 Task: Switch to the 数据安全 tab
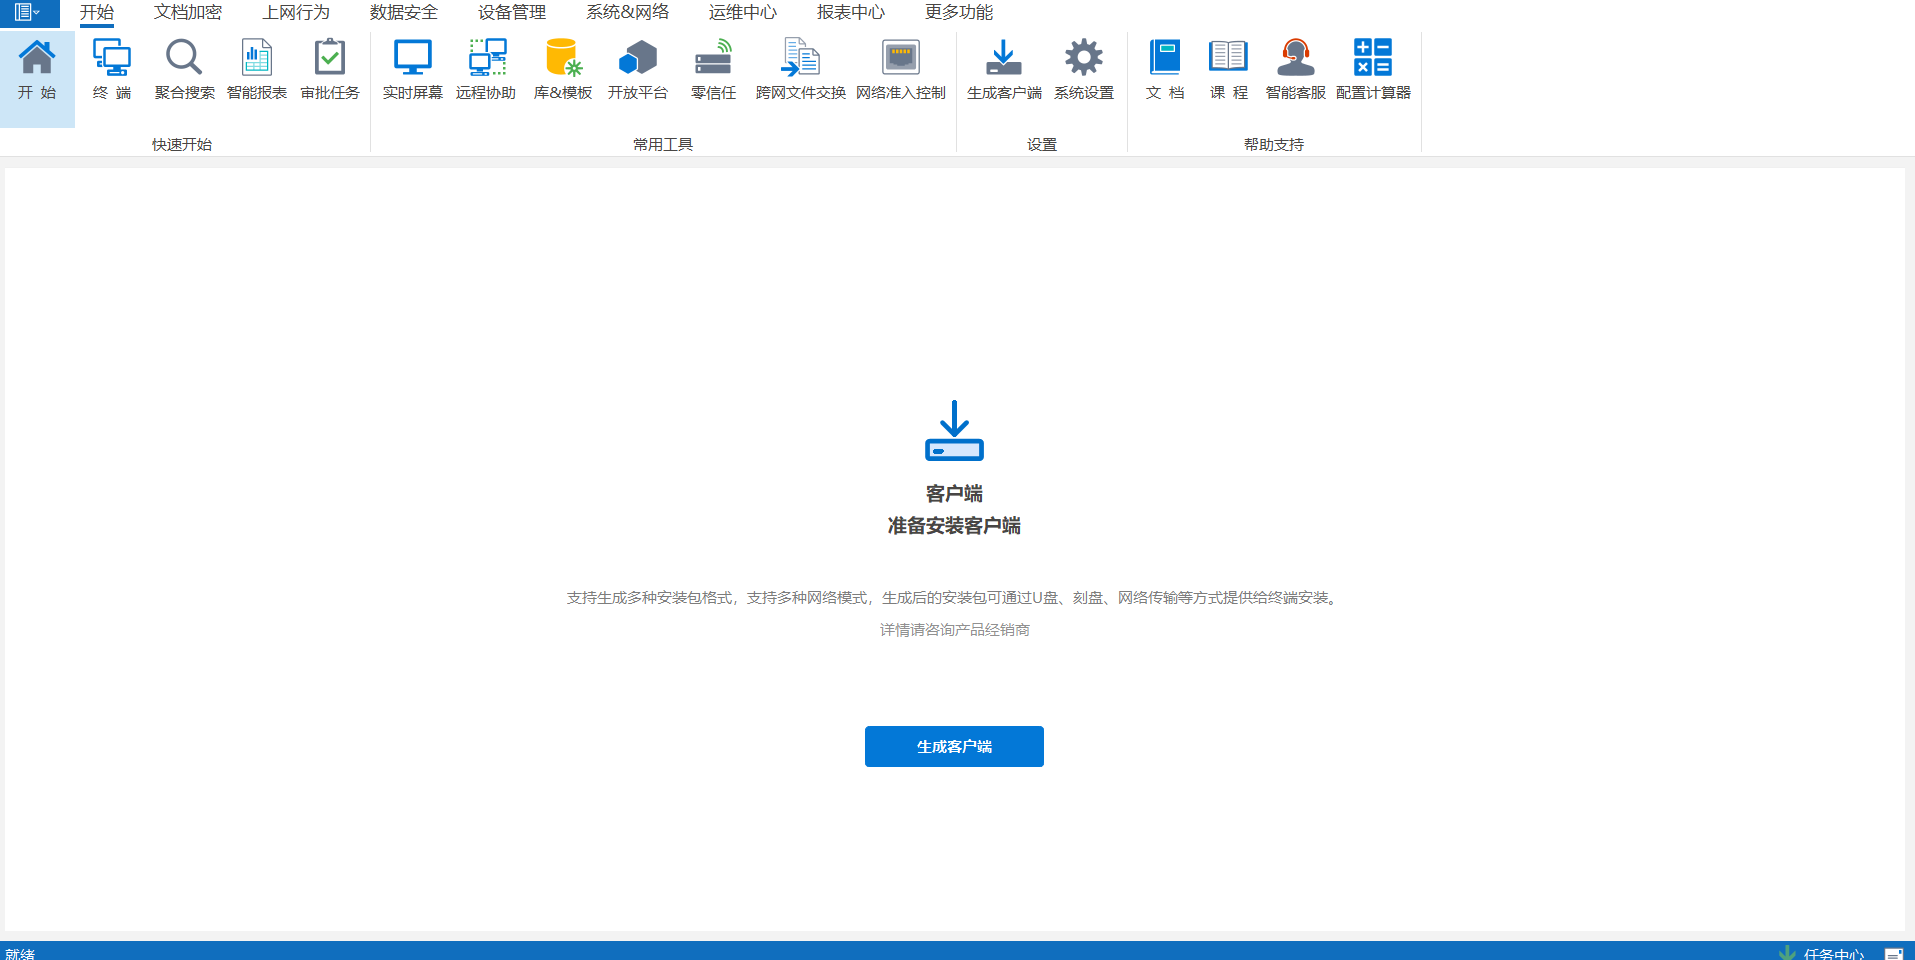(x=404, y=13)
